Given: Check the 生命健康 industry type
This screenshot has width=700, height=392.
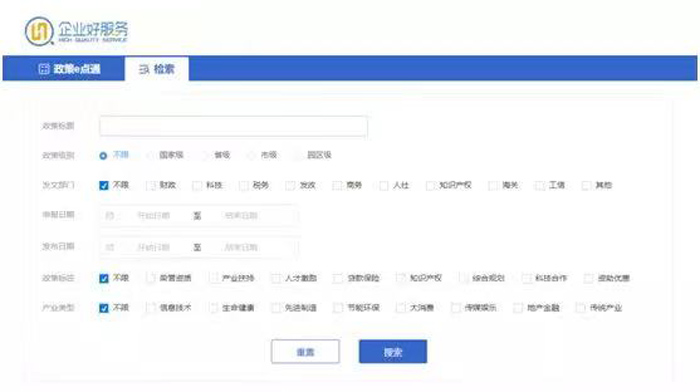Looking at the screenshot, I should [x=213, y=308].
